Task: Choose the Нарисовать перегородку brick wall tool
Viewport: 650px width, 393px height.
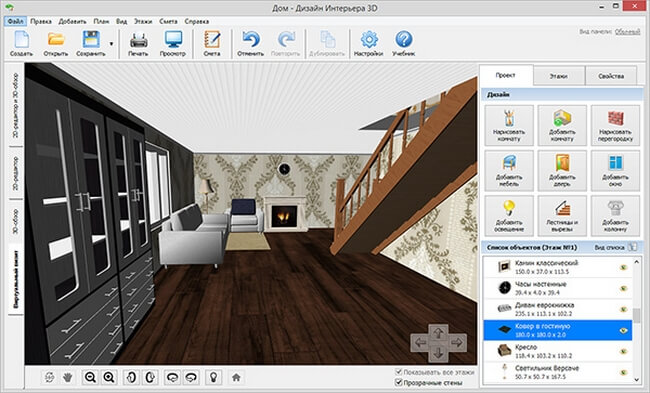Action: pos(615,125)
